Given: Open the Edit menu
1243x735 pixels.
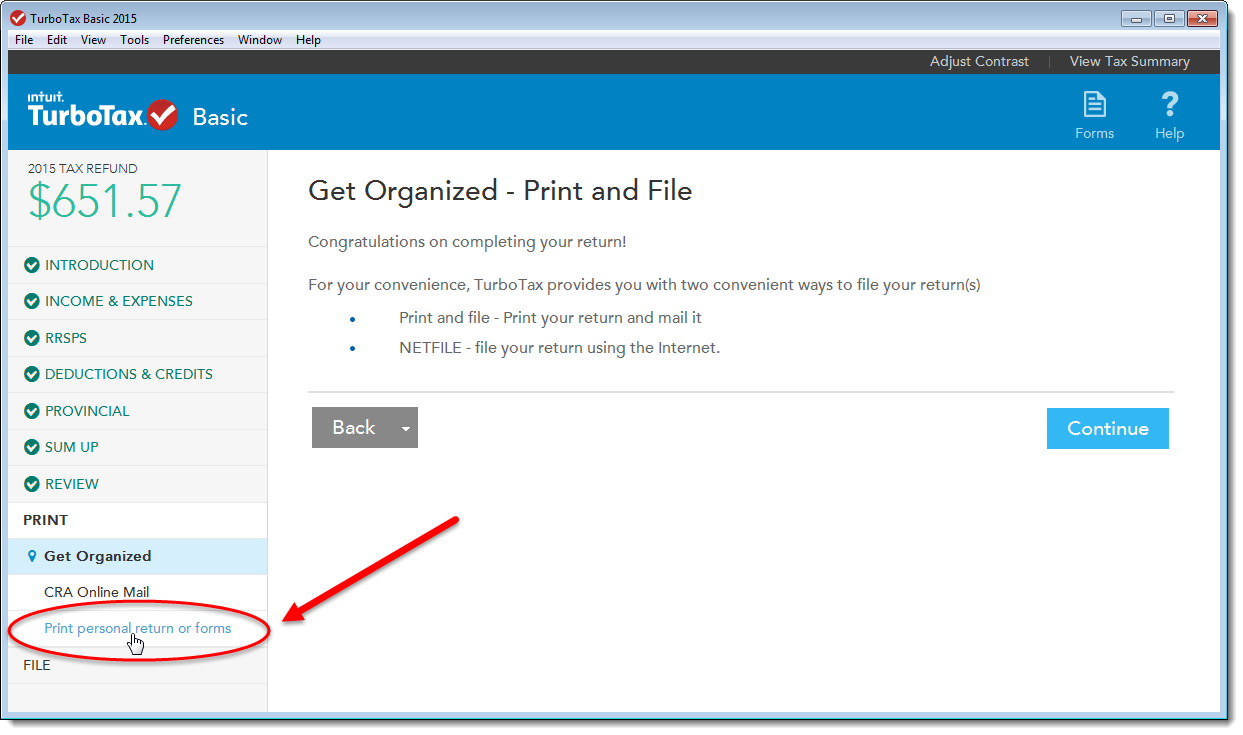Looking at the screenshot, I should (x=57, y=40).
